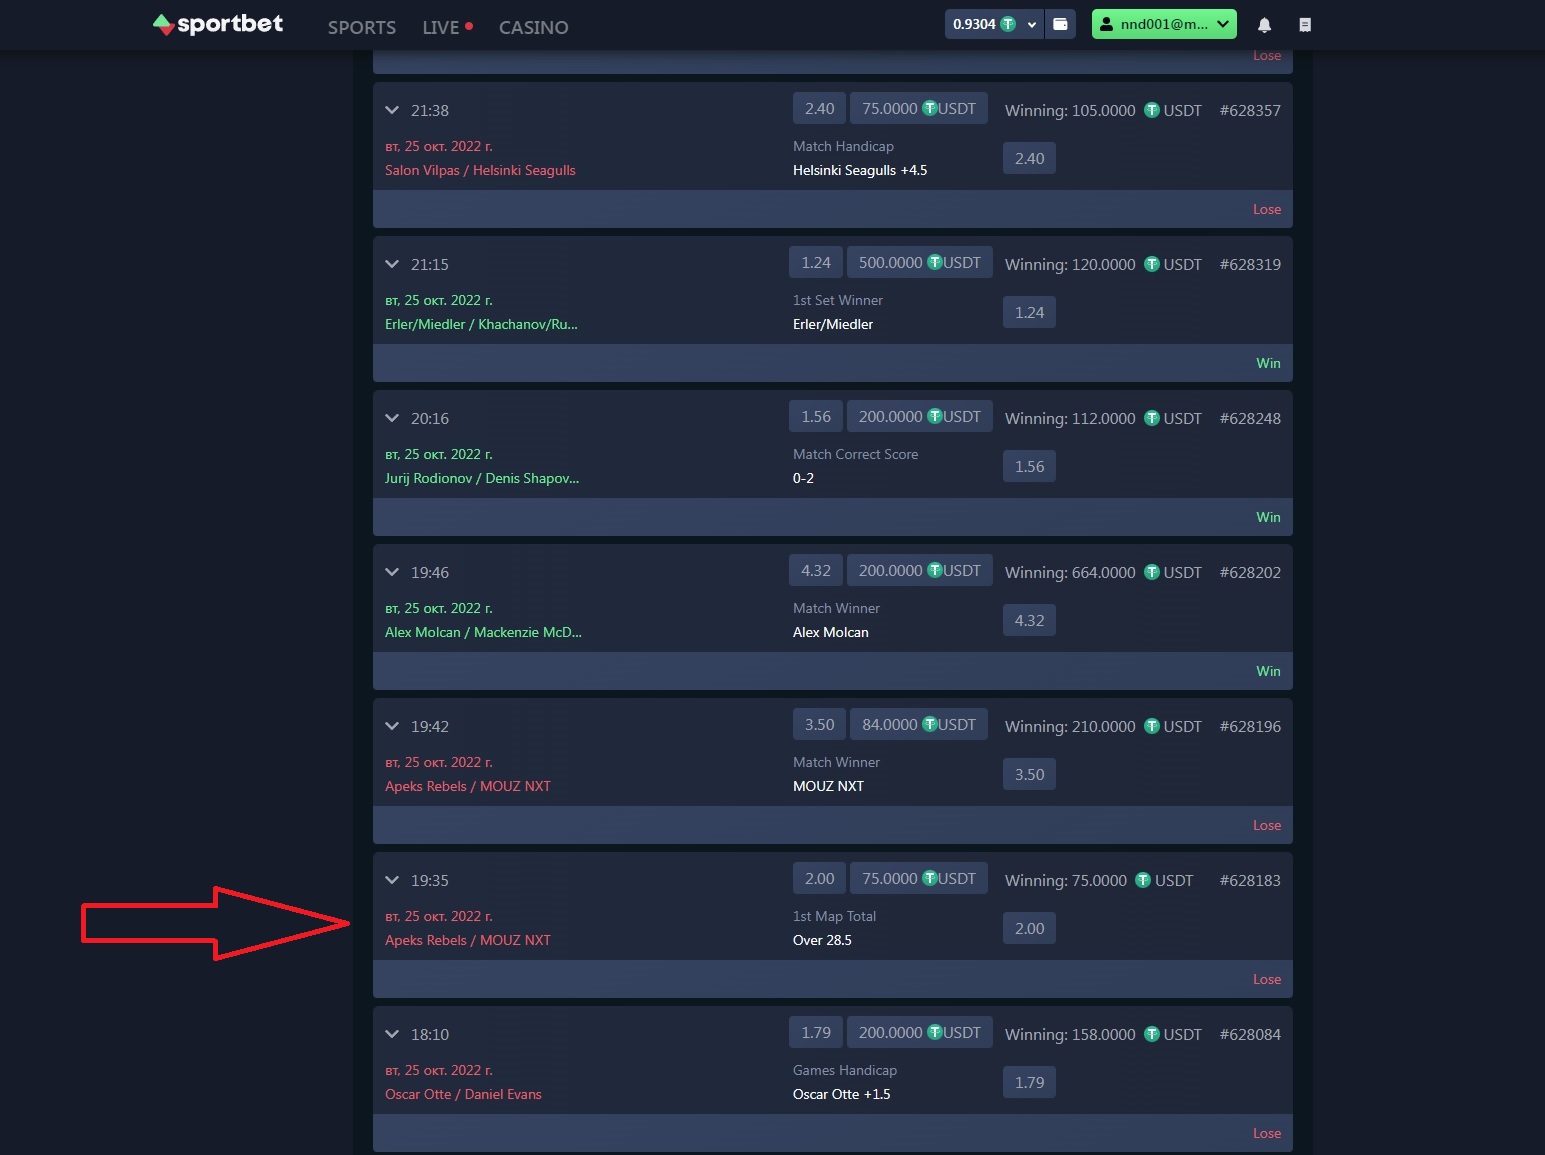Click the 75.0000 USDT stake on bet #628357

[x=919, y=108]
